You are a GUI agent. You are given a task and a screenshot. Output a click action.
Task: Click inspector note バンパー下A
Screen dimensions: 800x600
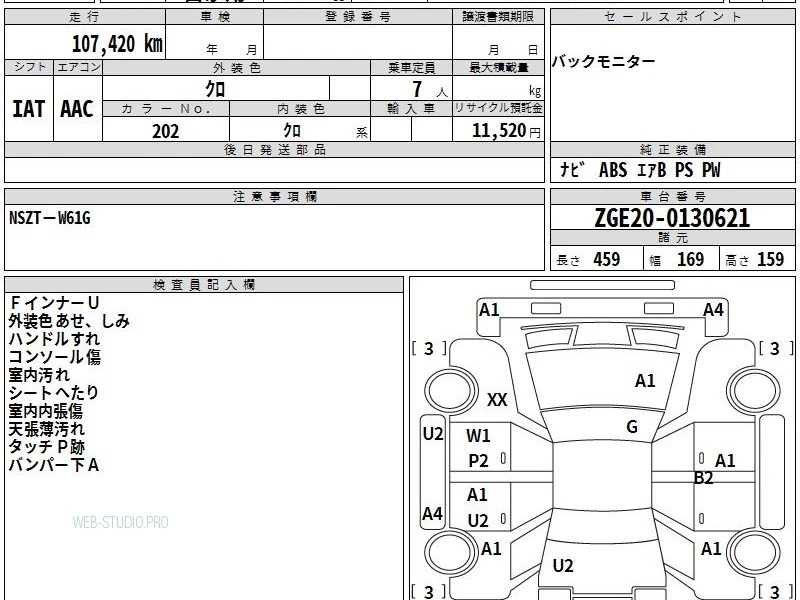point(54,465)
